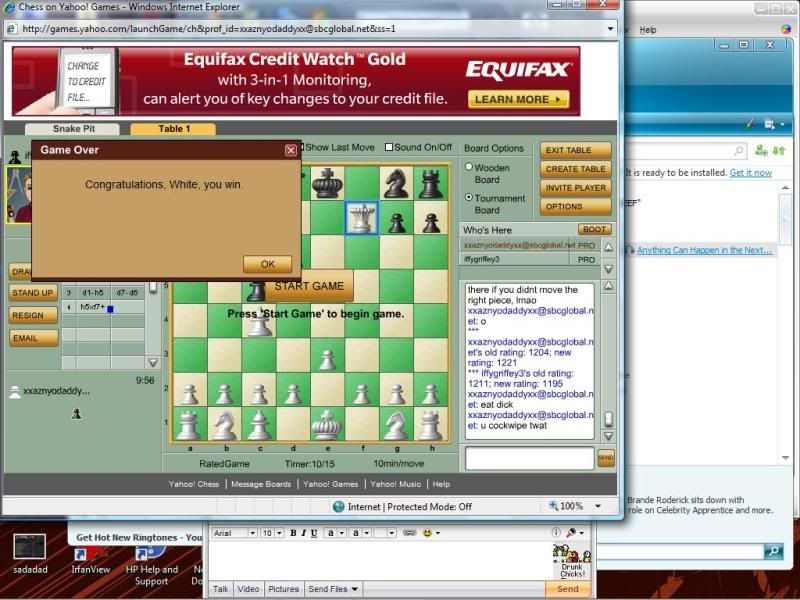Click the chat log scrollbar handle
The width and height of the screenshot is (800, 600).
point(609,419)
